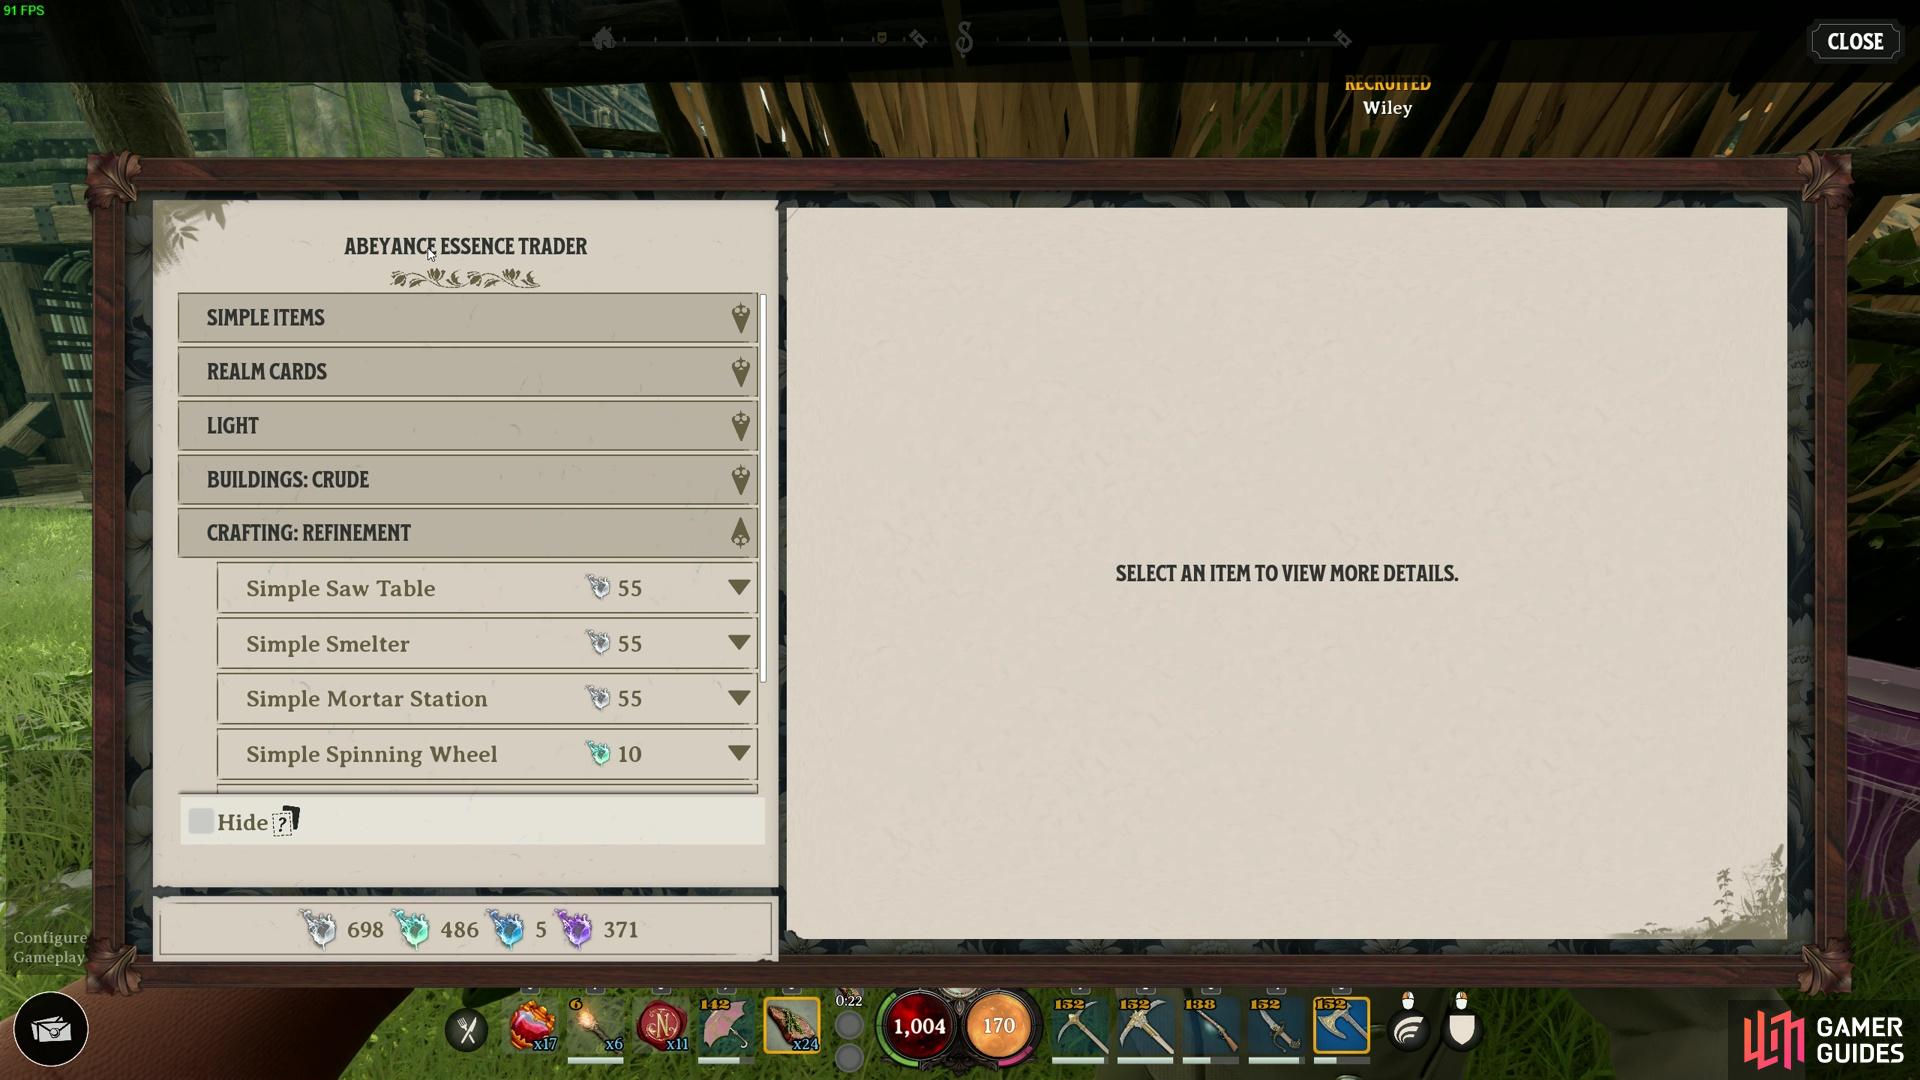This screenshot has width=1920, height=1080.
Task: Click the white essence currency icon
Action: click(318, 928)
